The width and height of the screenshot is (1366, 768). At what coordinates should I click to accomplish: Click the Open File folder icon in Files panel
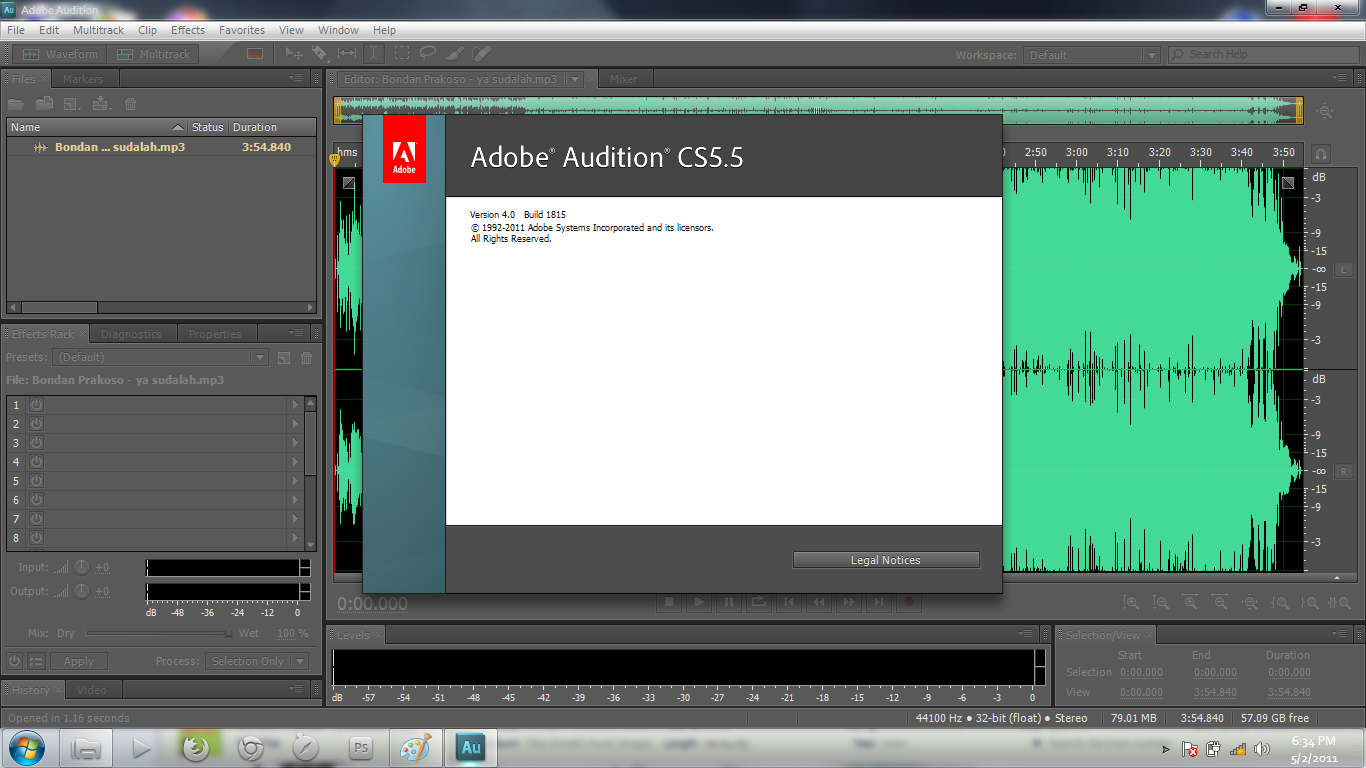point(16,104)
